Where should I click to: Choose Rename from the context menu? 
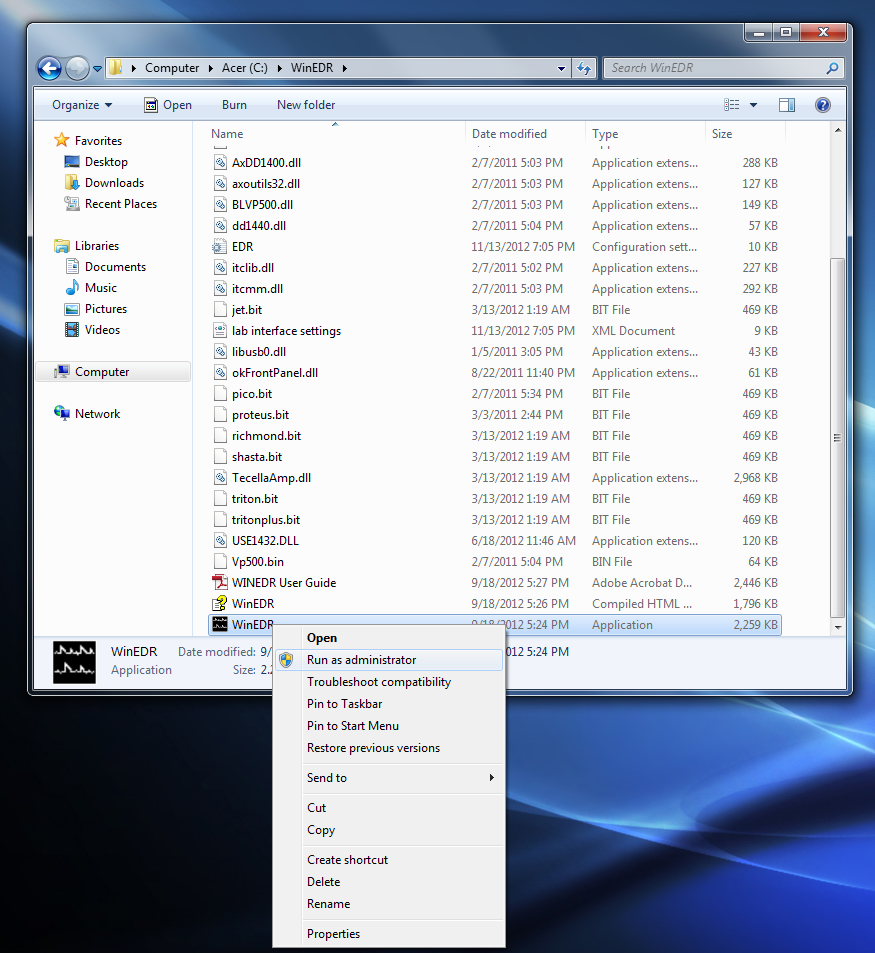coord(389,904)
